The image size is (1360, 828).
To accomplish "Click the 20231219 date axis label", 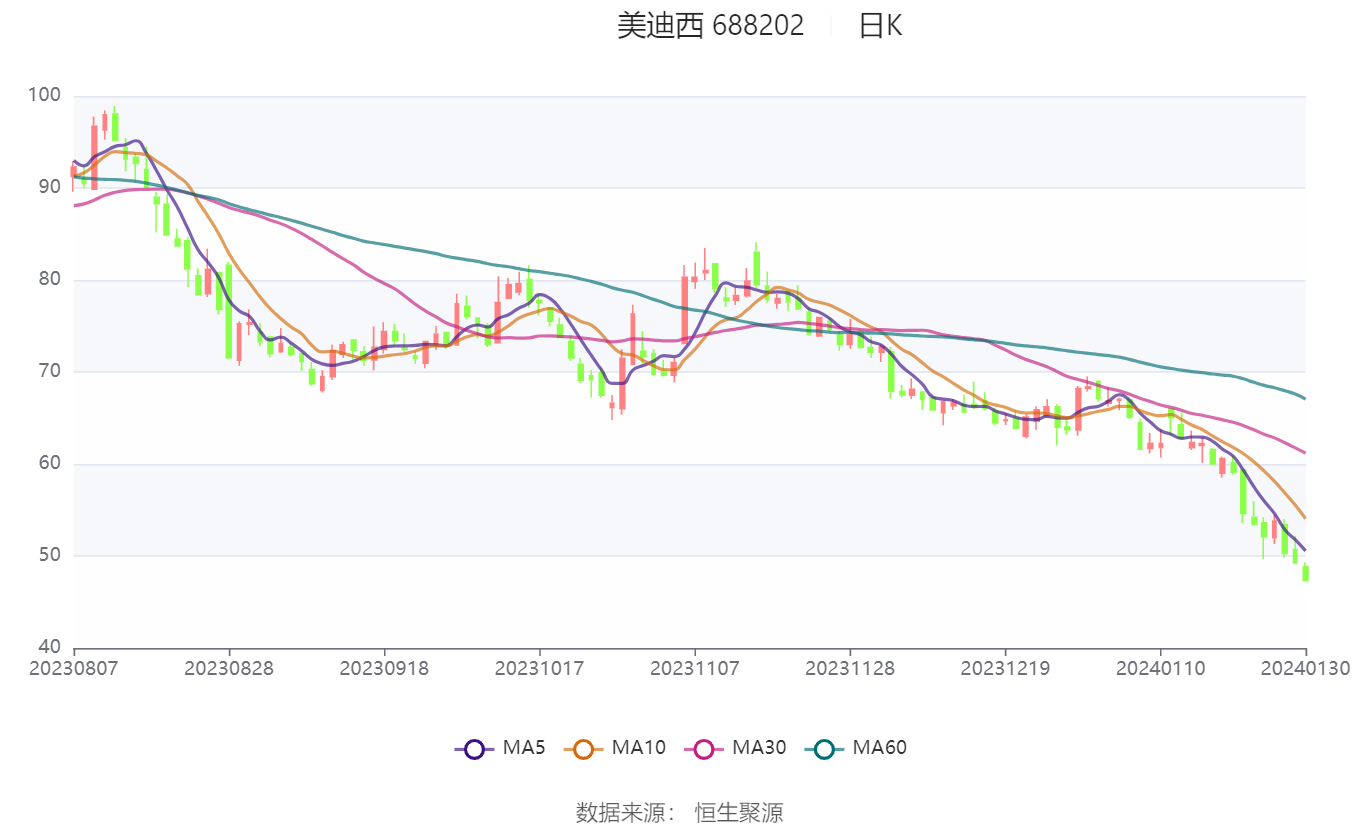I will click(1005, 668).
